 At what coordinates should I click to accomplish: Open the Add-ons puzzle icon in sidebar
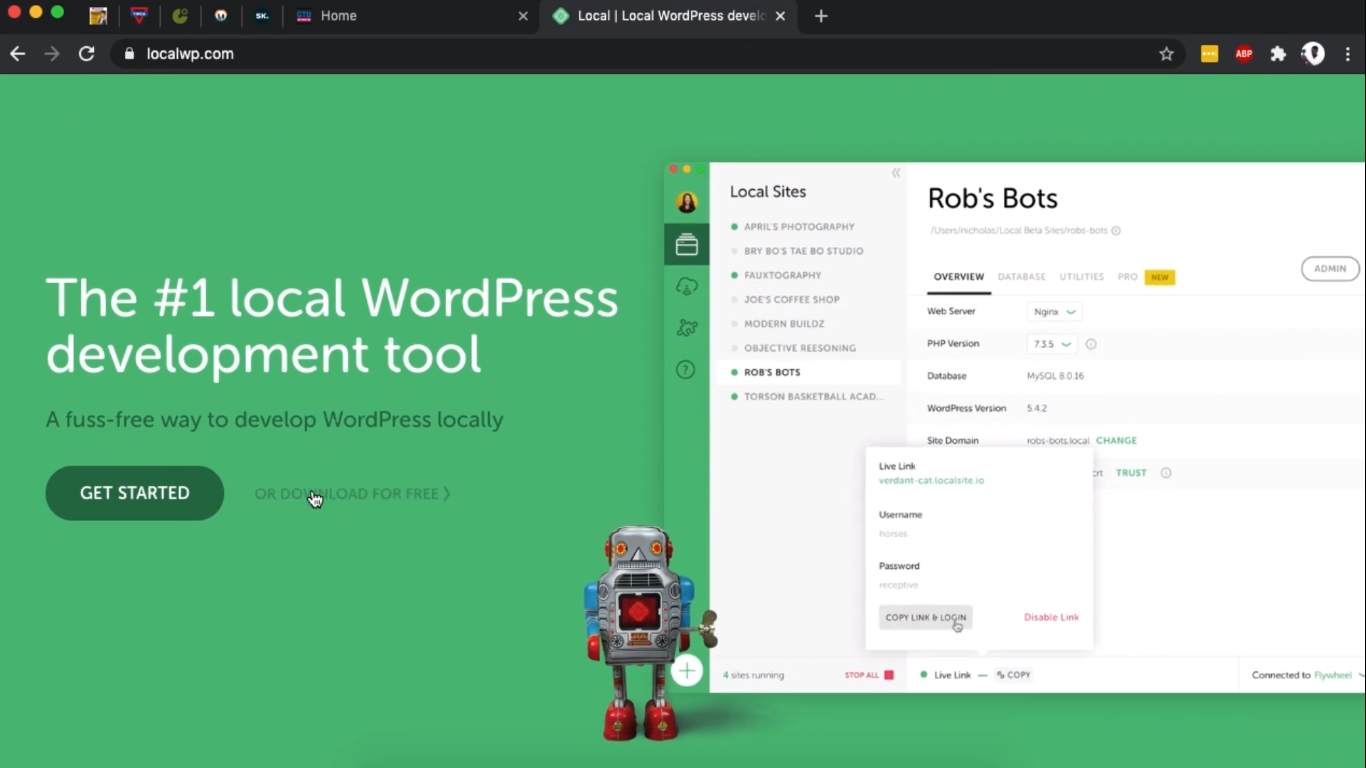click(686, 328)
